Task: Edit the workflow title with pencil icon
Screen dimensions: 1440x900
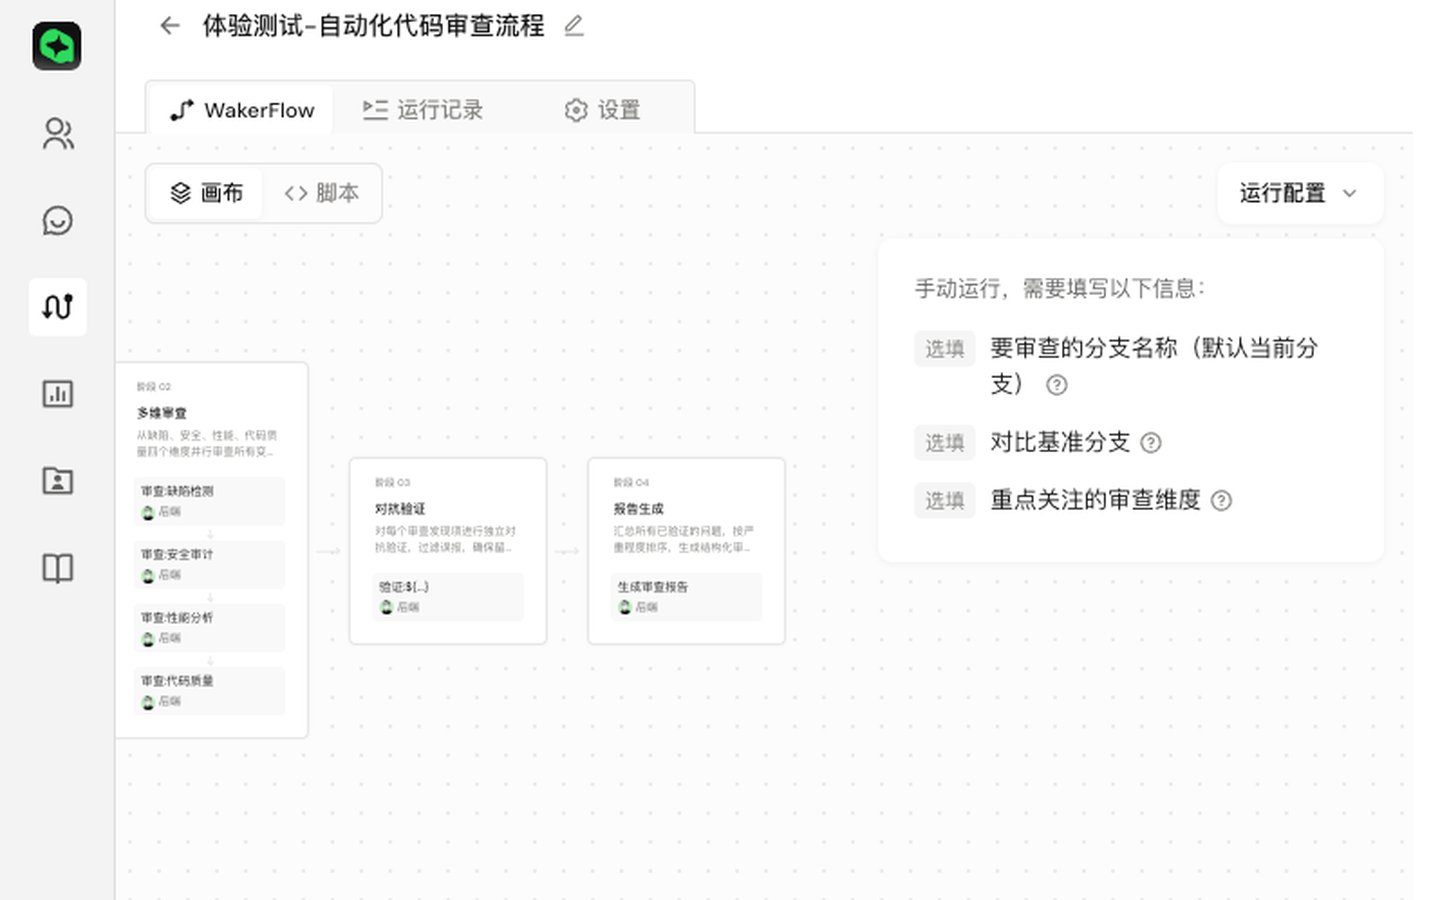Action: pos(573,25)
